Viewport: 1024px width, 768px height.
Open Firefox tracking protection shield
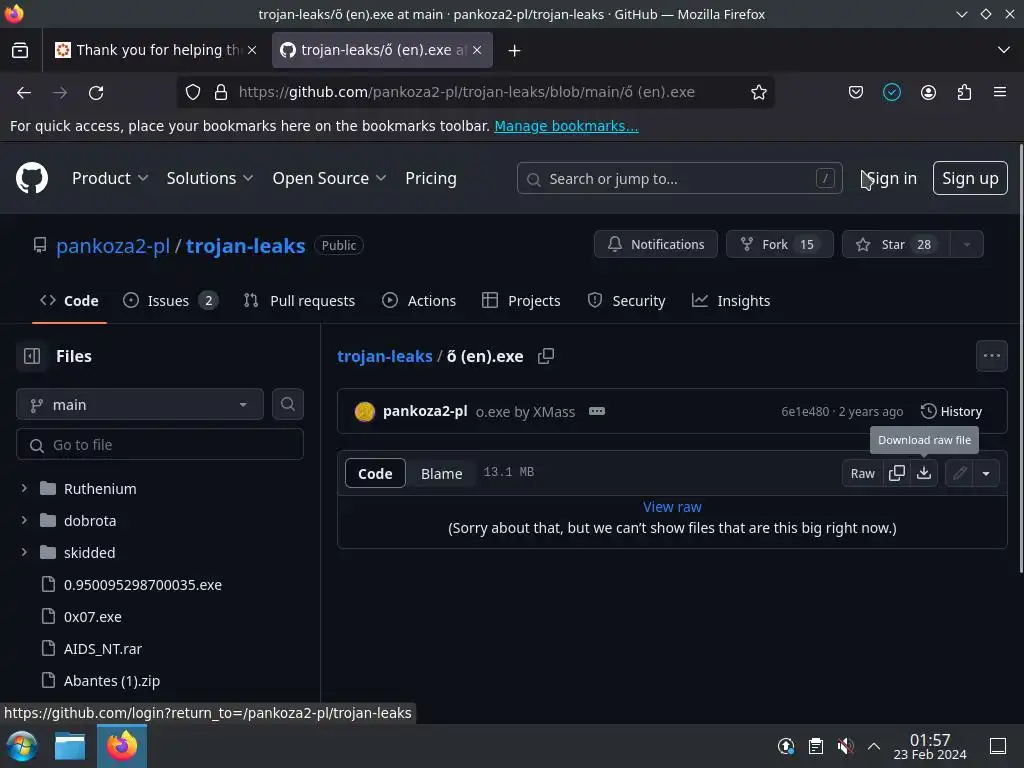(193, 92)
